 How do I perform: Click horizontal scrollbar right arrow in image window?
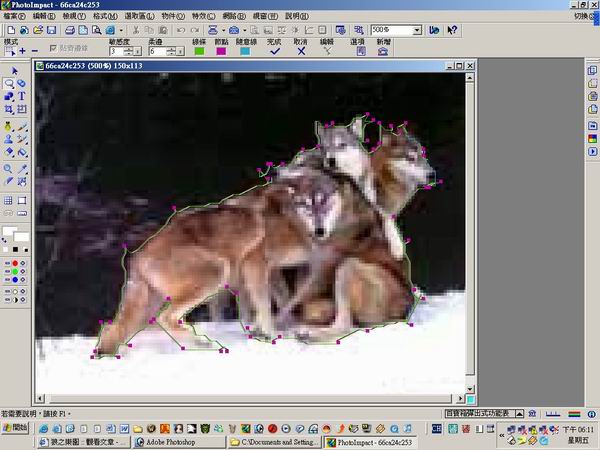click(460, 399)
